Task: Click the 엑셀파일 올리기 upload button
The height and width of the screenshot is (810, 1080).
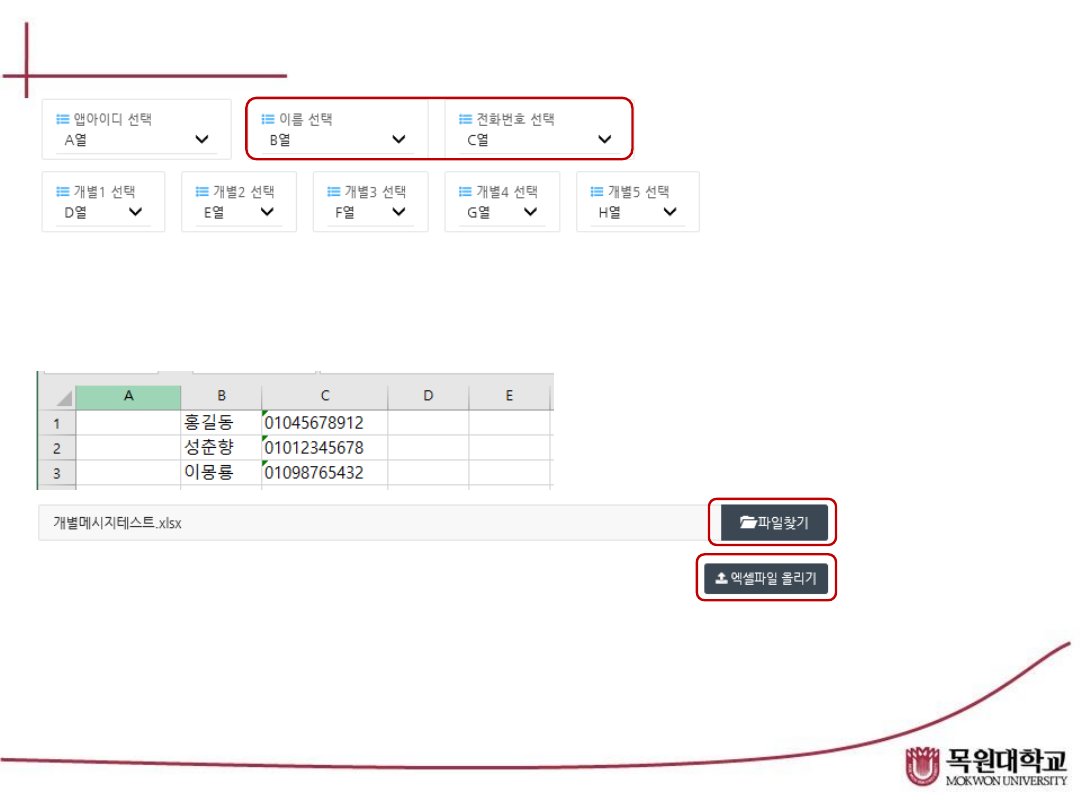Action: pos(766,578)
